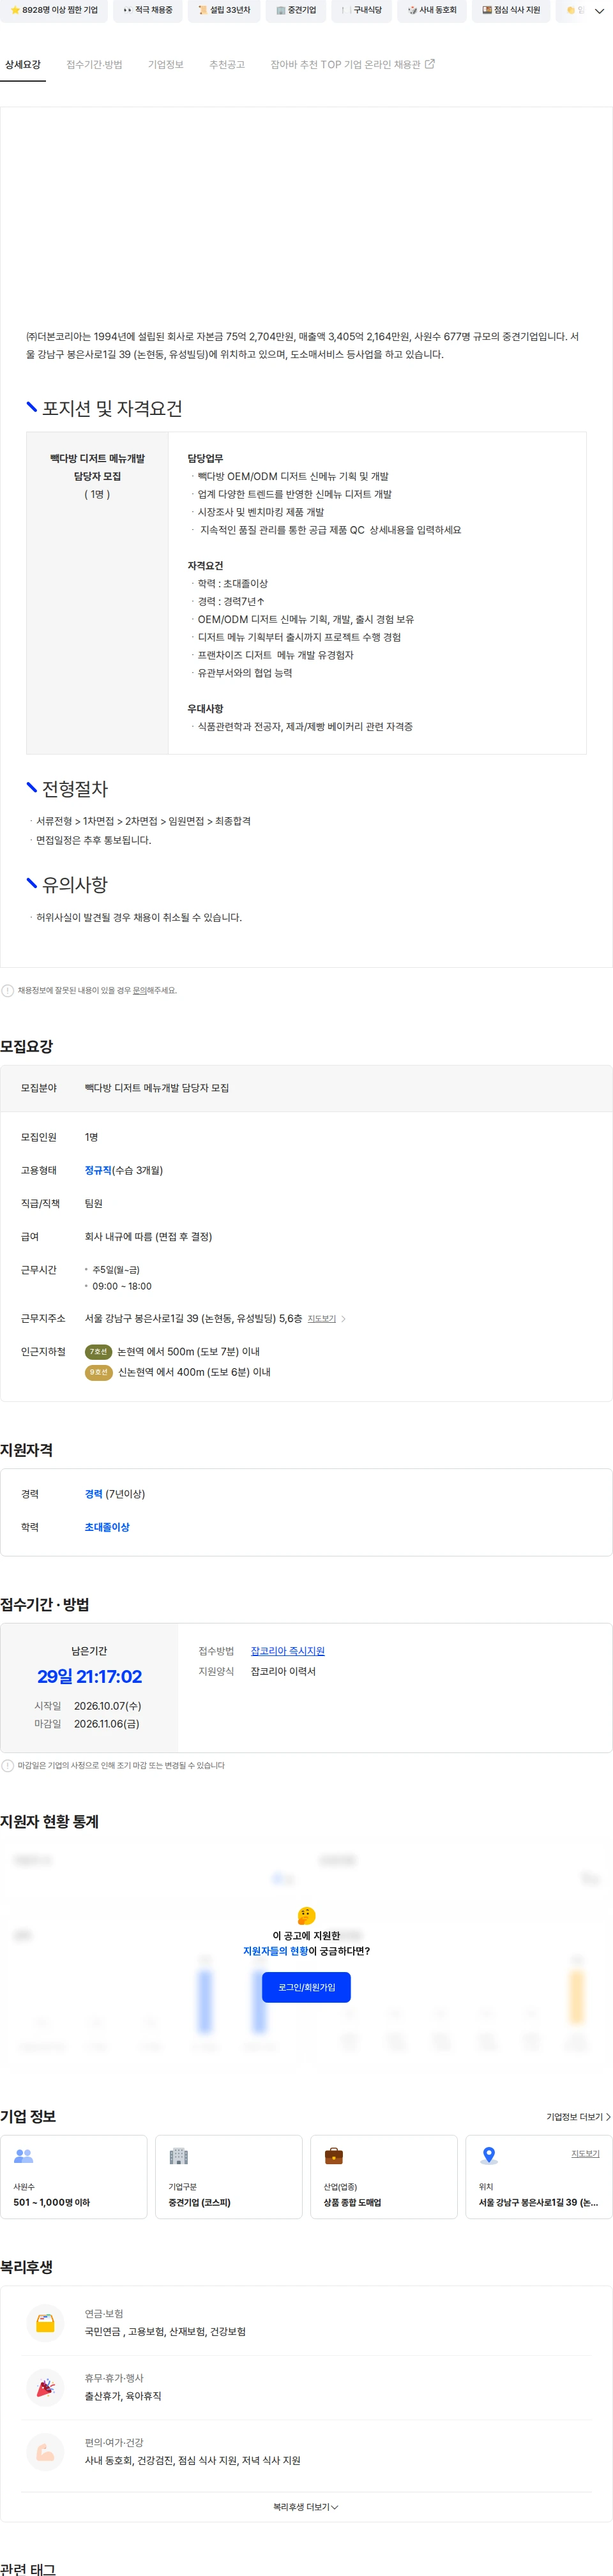Click the '사내 동호회' chip
Screen dimensions: 613x2576
click(432, 10)
